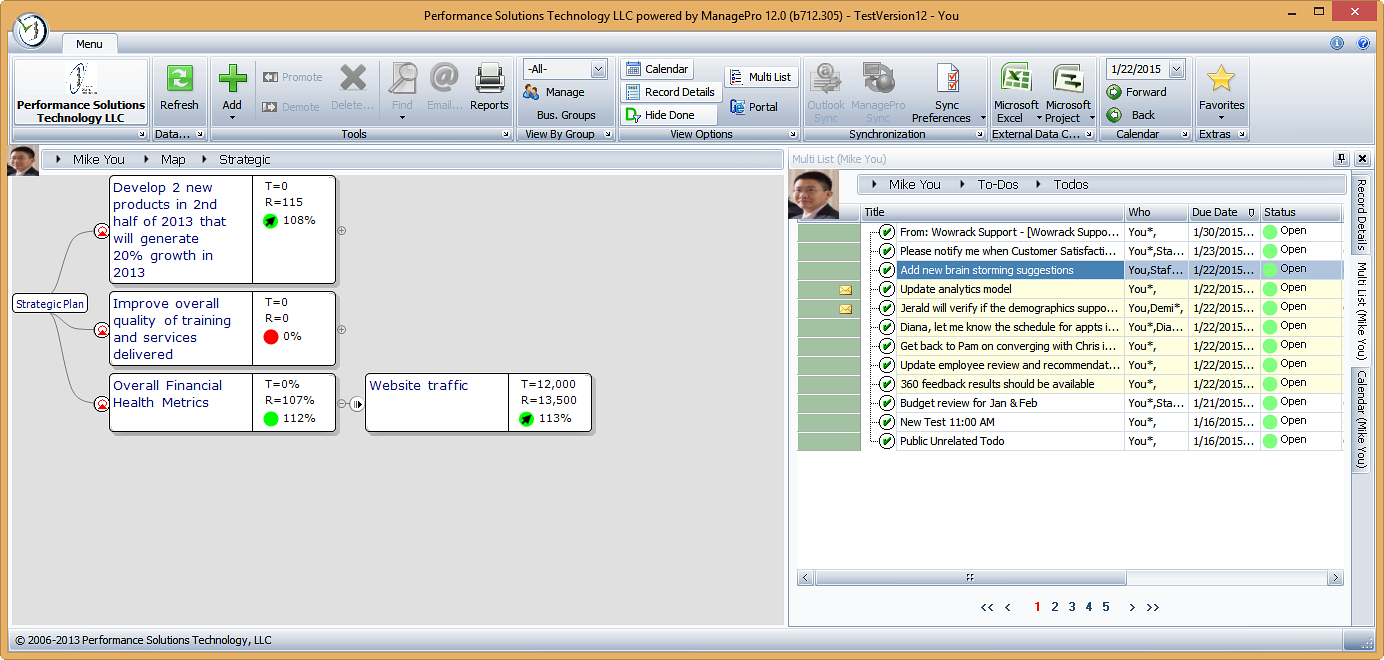Screen dimensions: 1384x660
Task: Open the Favorites dropdown arrow
Action: pos(1221,118)
